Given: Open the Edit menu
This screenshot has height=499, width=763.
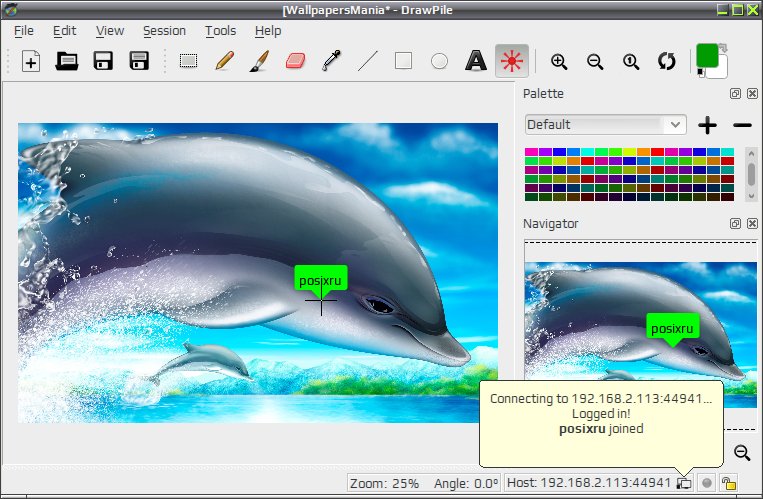Looking at the screenshot, I should tap(64, 31).
